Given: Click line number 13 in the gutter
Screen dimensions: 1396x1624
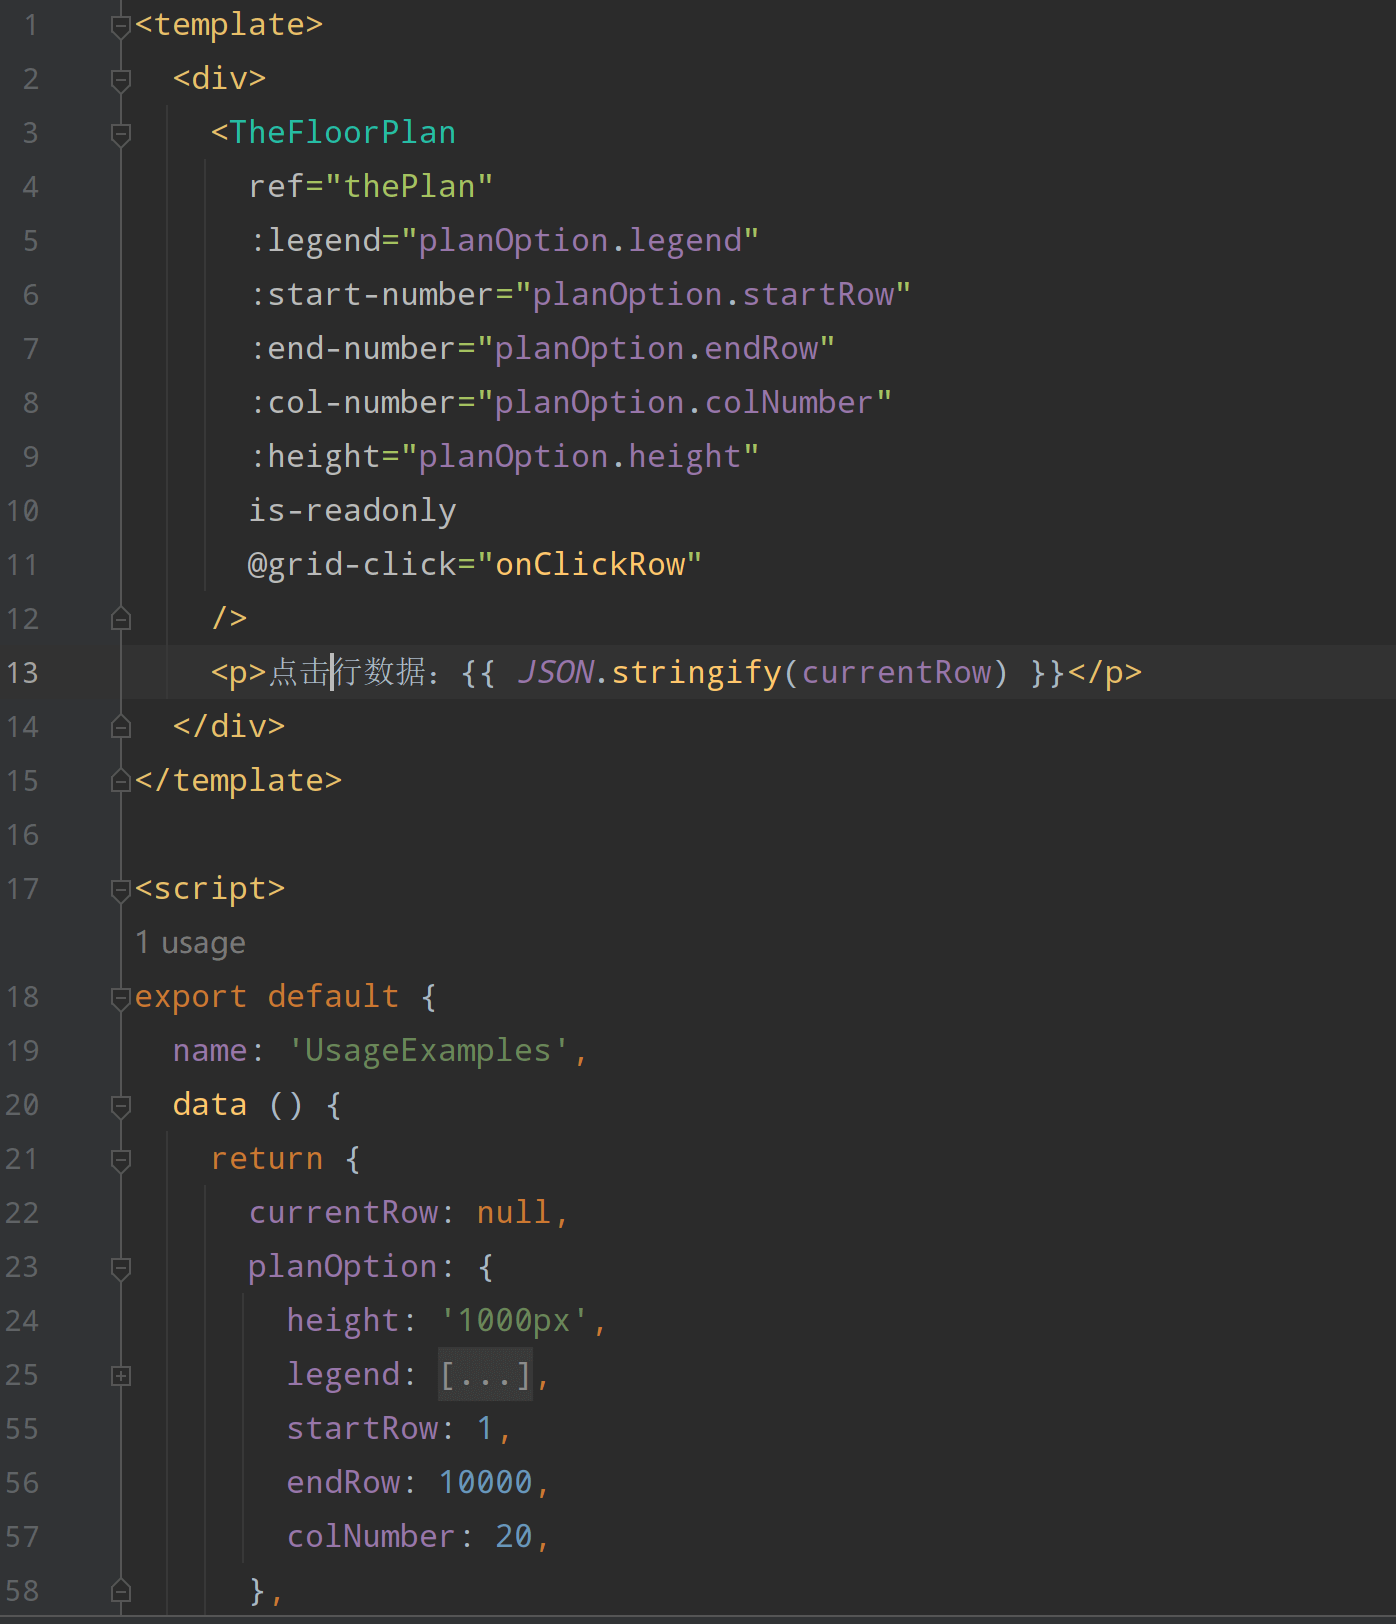Looking at the screenshot, I should tap(22, 673).
